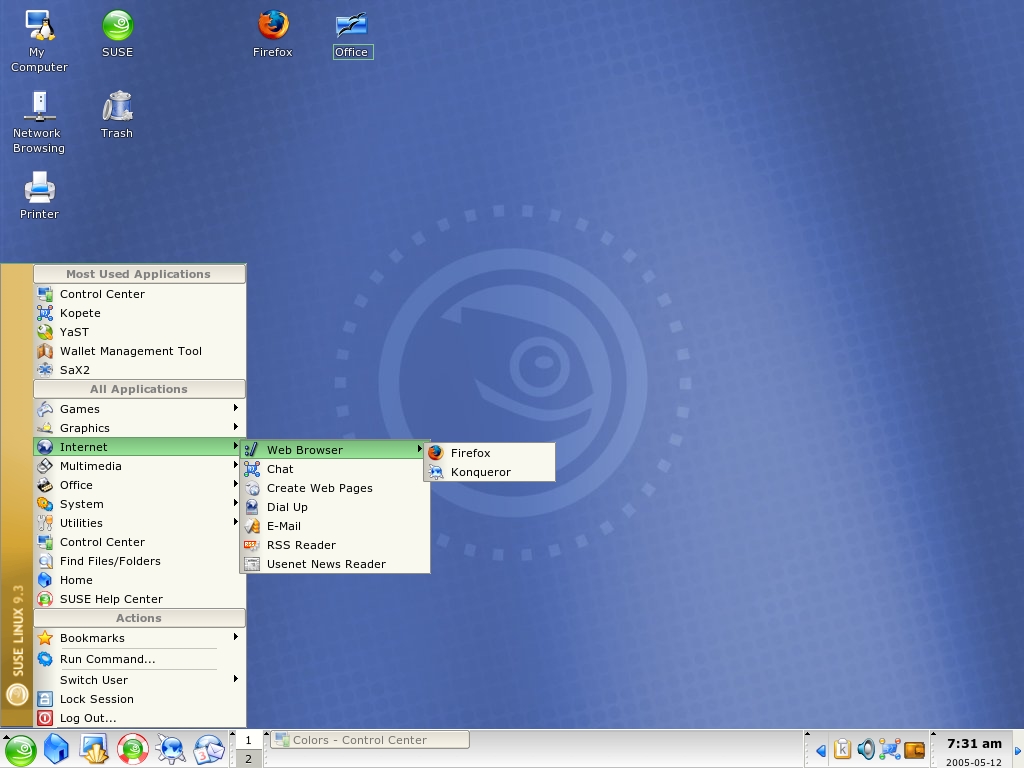This screenshot has width=1024, height=768.
Task: Click the speaker volume tray icon
Action: pyautogui.click(x=866, y=749)
